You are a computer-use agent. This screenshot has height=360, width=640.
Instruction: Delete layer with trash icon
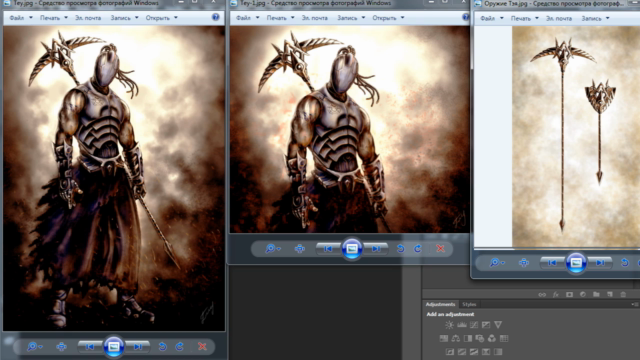[623, 294]
